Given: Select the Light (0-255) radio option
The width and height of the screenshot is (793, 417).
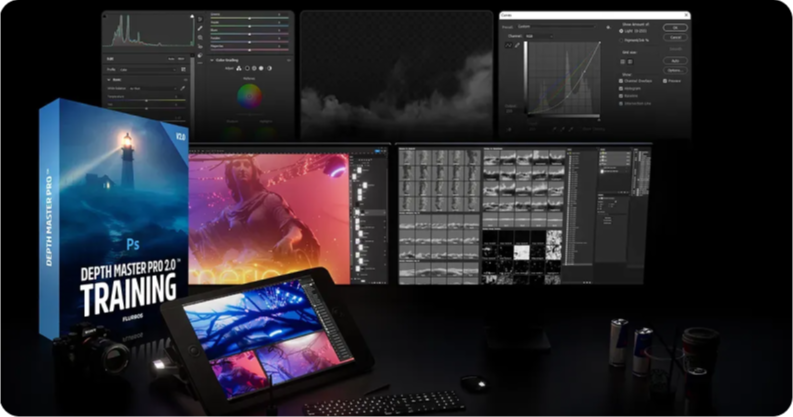Looking at the screenshot, I should pyautogui.click(x=621, y=31).
